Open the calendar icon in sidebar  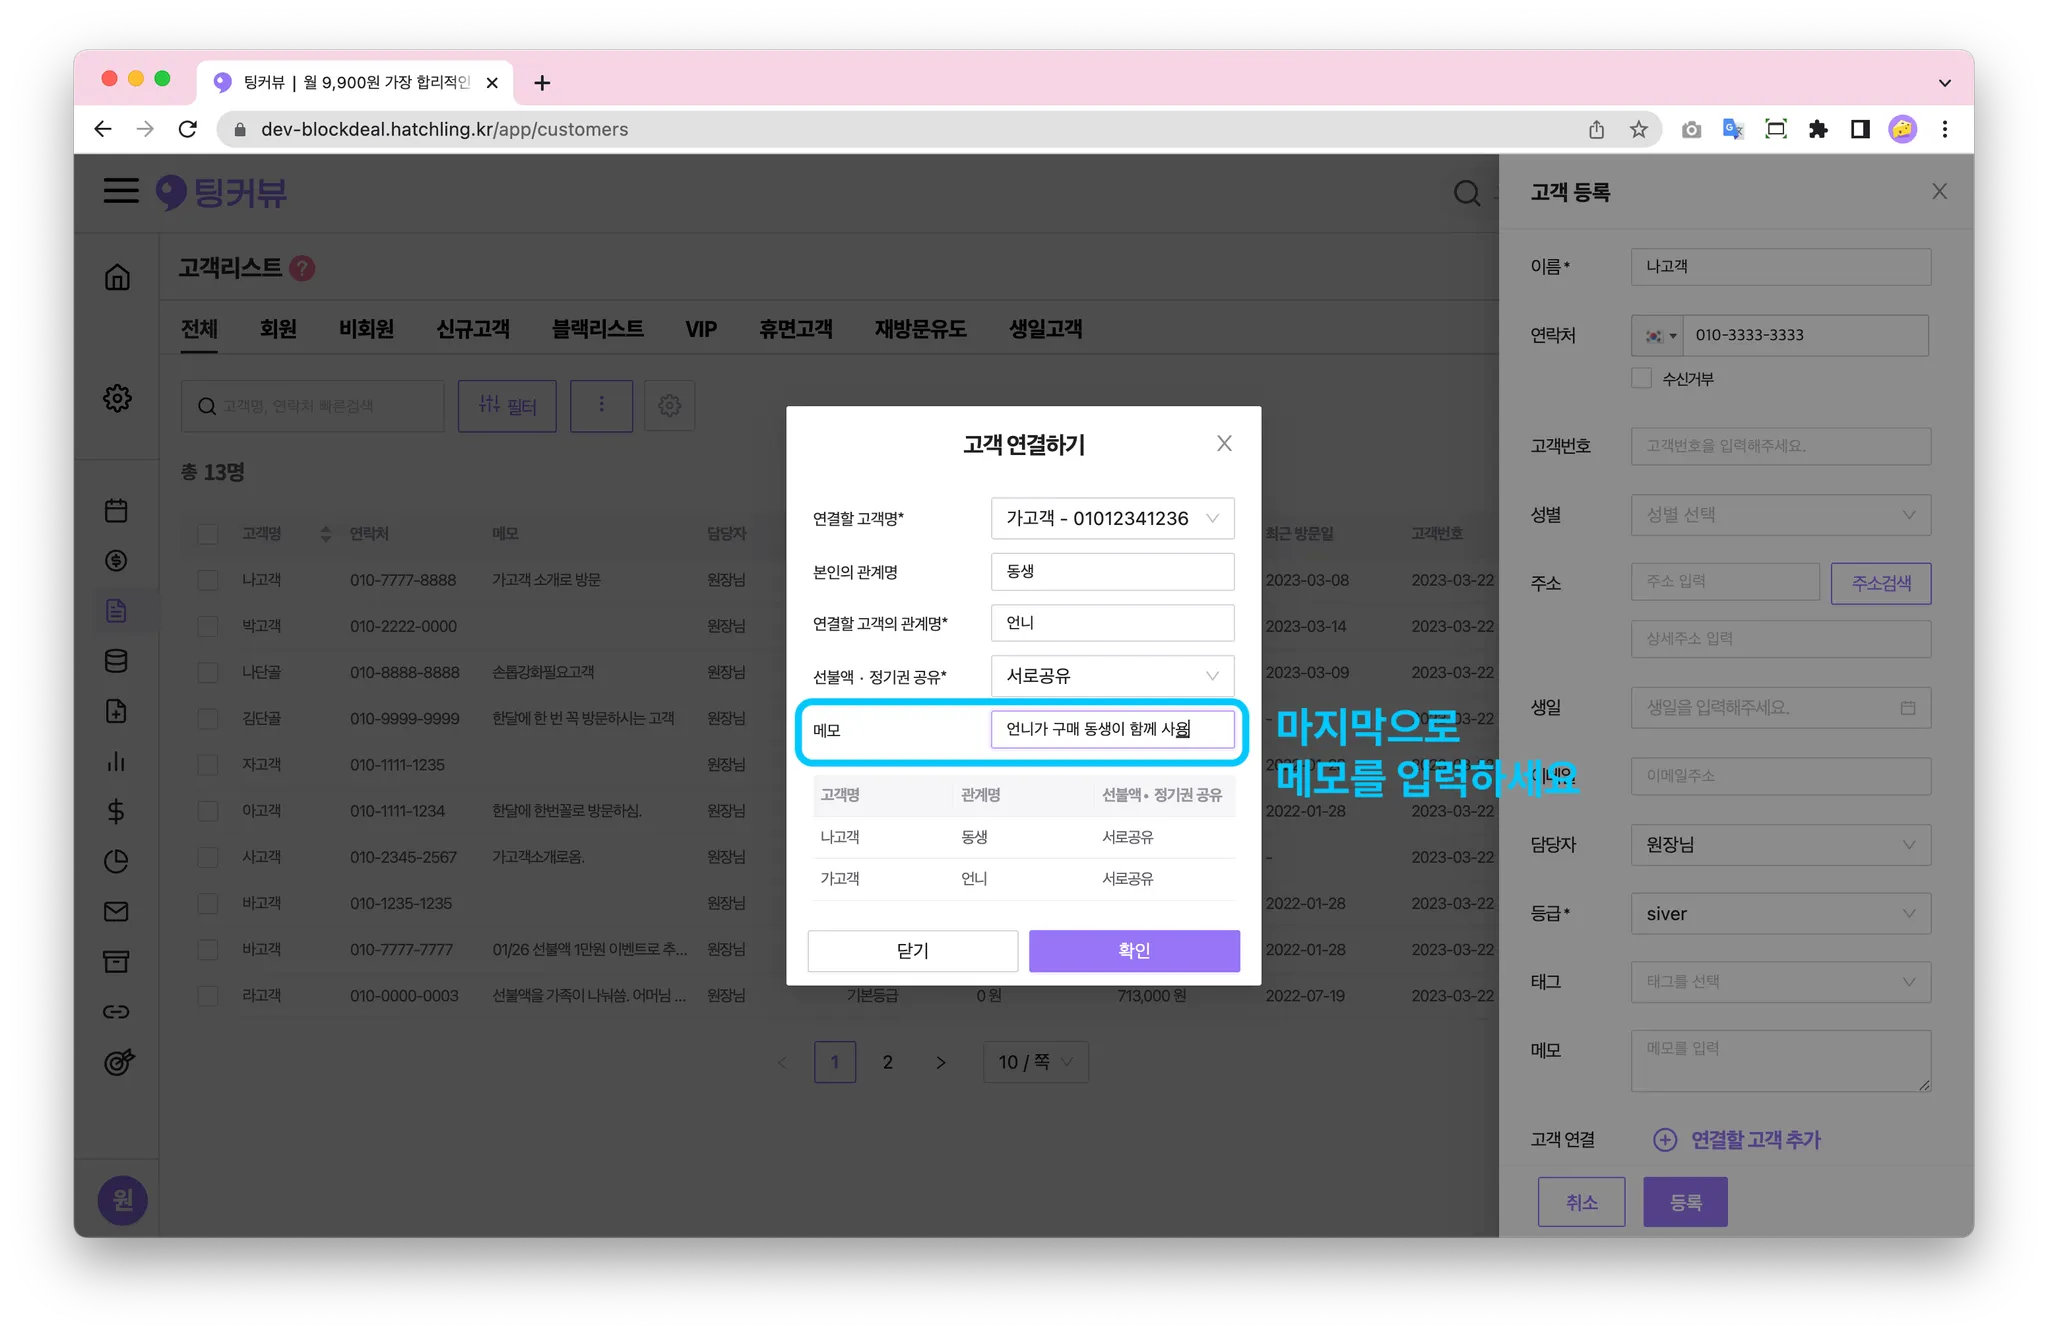pyautogui.click(x=116, y=510)
